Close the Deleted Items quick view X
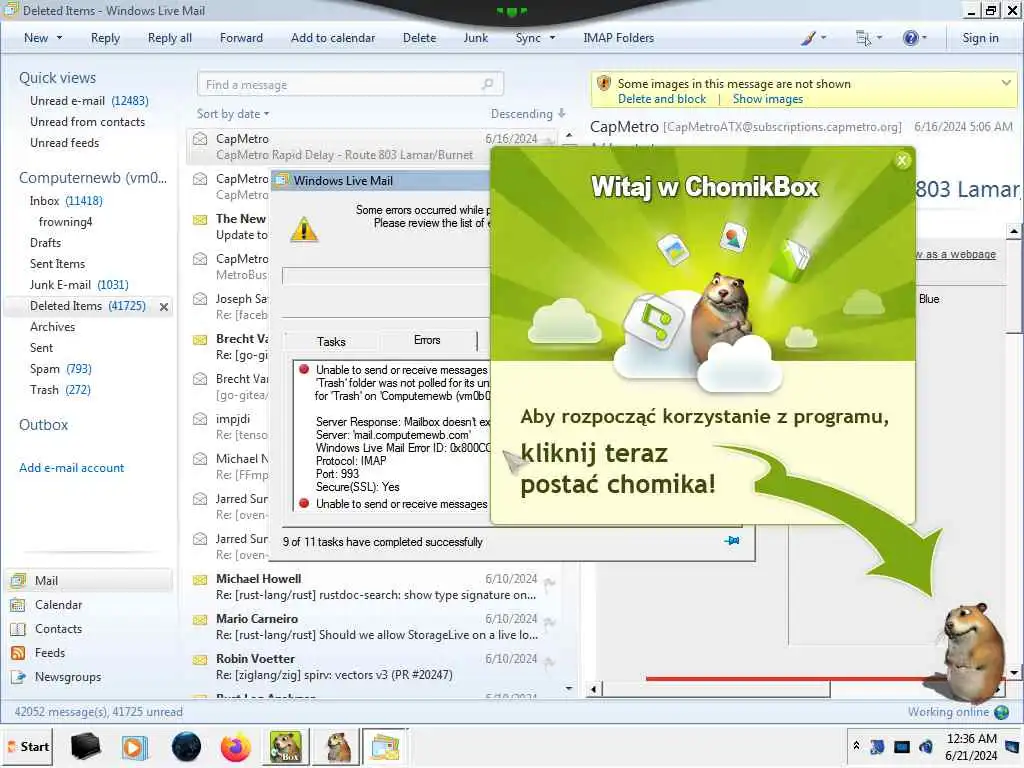The image size is (1024, 768). 164,306
